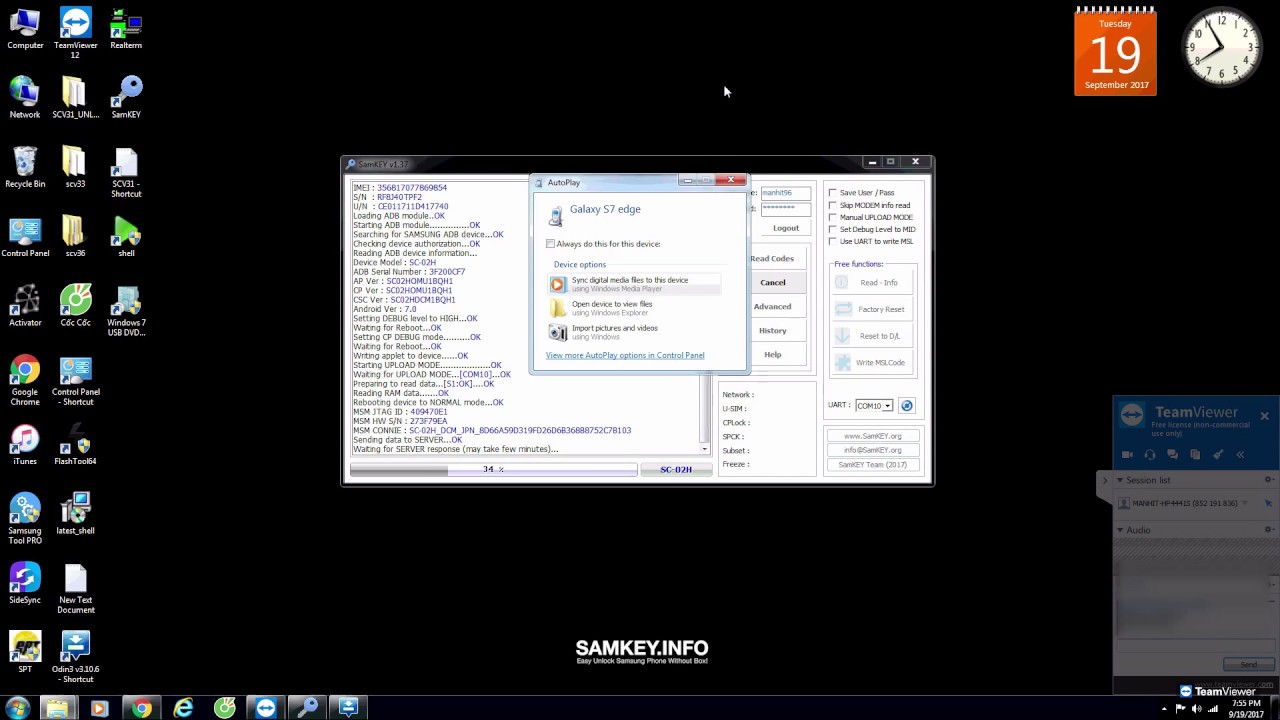The width and height of the screenshot is (1280, 720).
Task: Click the SamKEY password field
Action: [x=785, y=208]
